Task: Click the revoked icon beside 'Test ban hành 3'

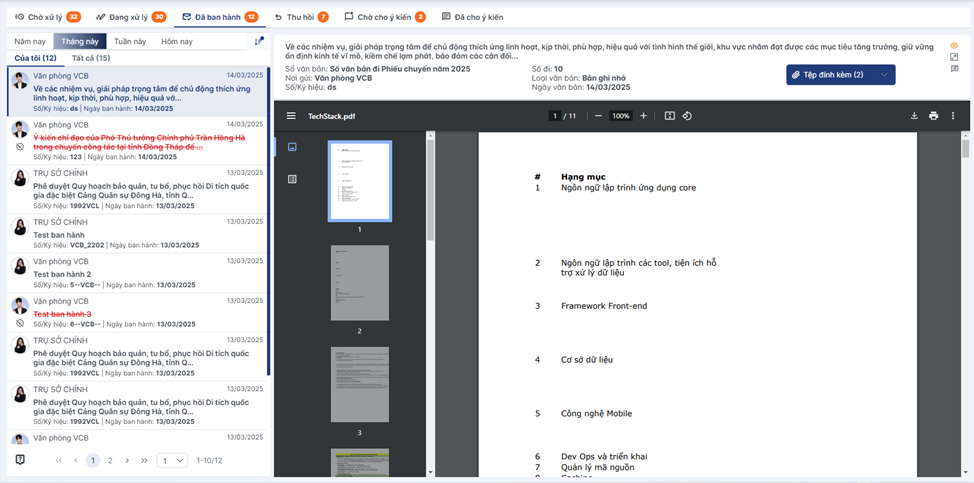Action: (x=20, y=323)
